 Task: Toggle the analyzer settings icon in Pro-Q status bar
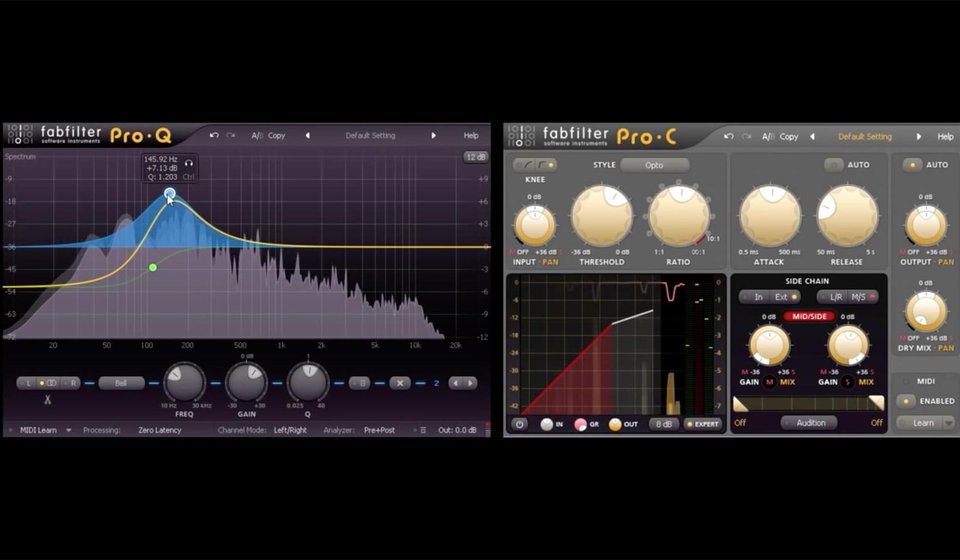[422, 430]
